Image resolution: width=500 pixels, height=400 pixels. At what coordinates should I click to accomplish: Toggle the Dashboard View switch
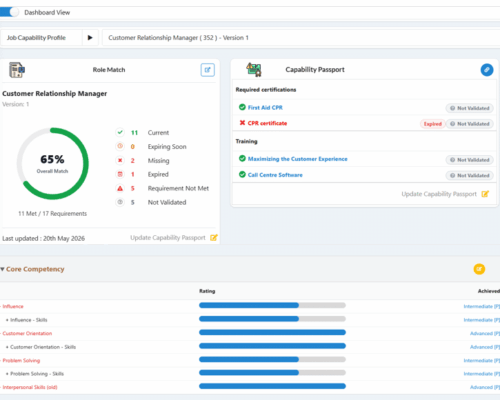click(x=9, y=12)
